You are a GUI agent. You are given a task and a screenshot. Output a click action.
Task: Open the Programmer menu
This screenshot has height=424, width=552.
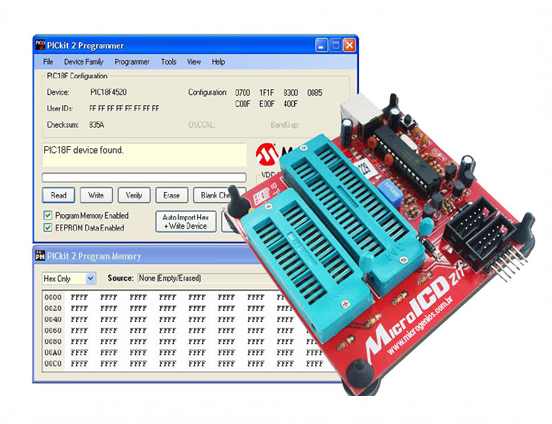pyautogui.click(x=132, y=62)
